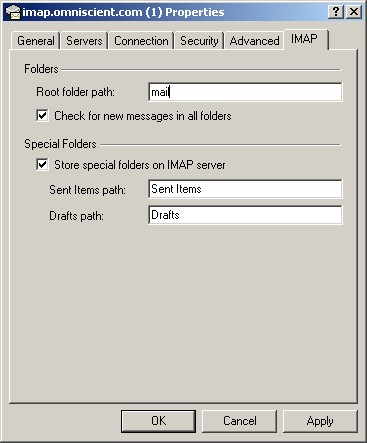Apply changes with the Apply button
Viewport: 367px width, 443px height.
pyautogui.click(x=320, y=421)
